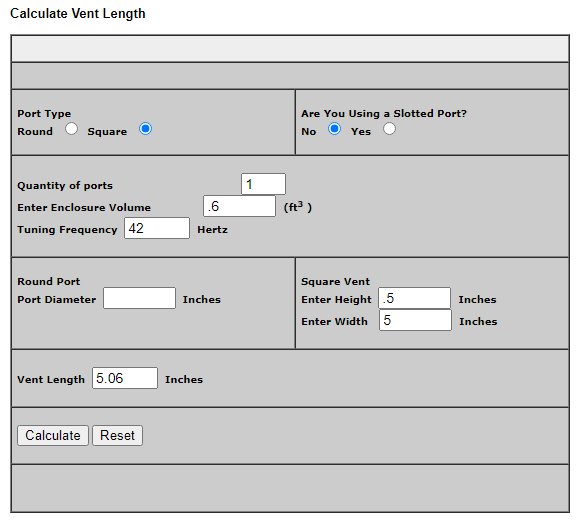Click the Hertz unit label
582x523 pixels.
[x=212, y=229]
